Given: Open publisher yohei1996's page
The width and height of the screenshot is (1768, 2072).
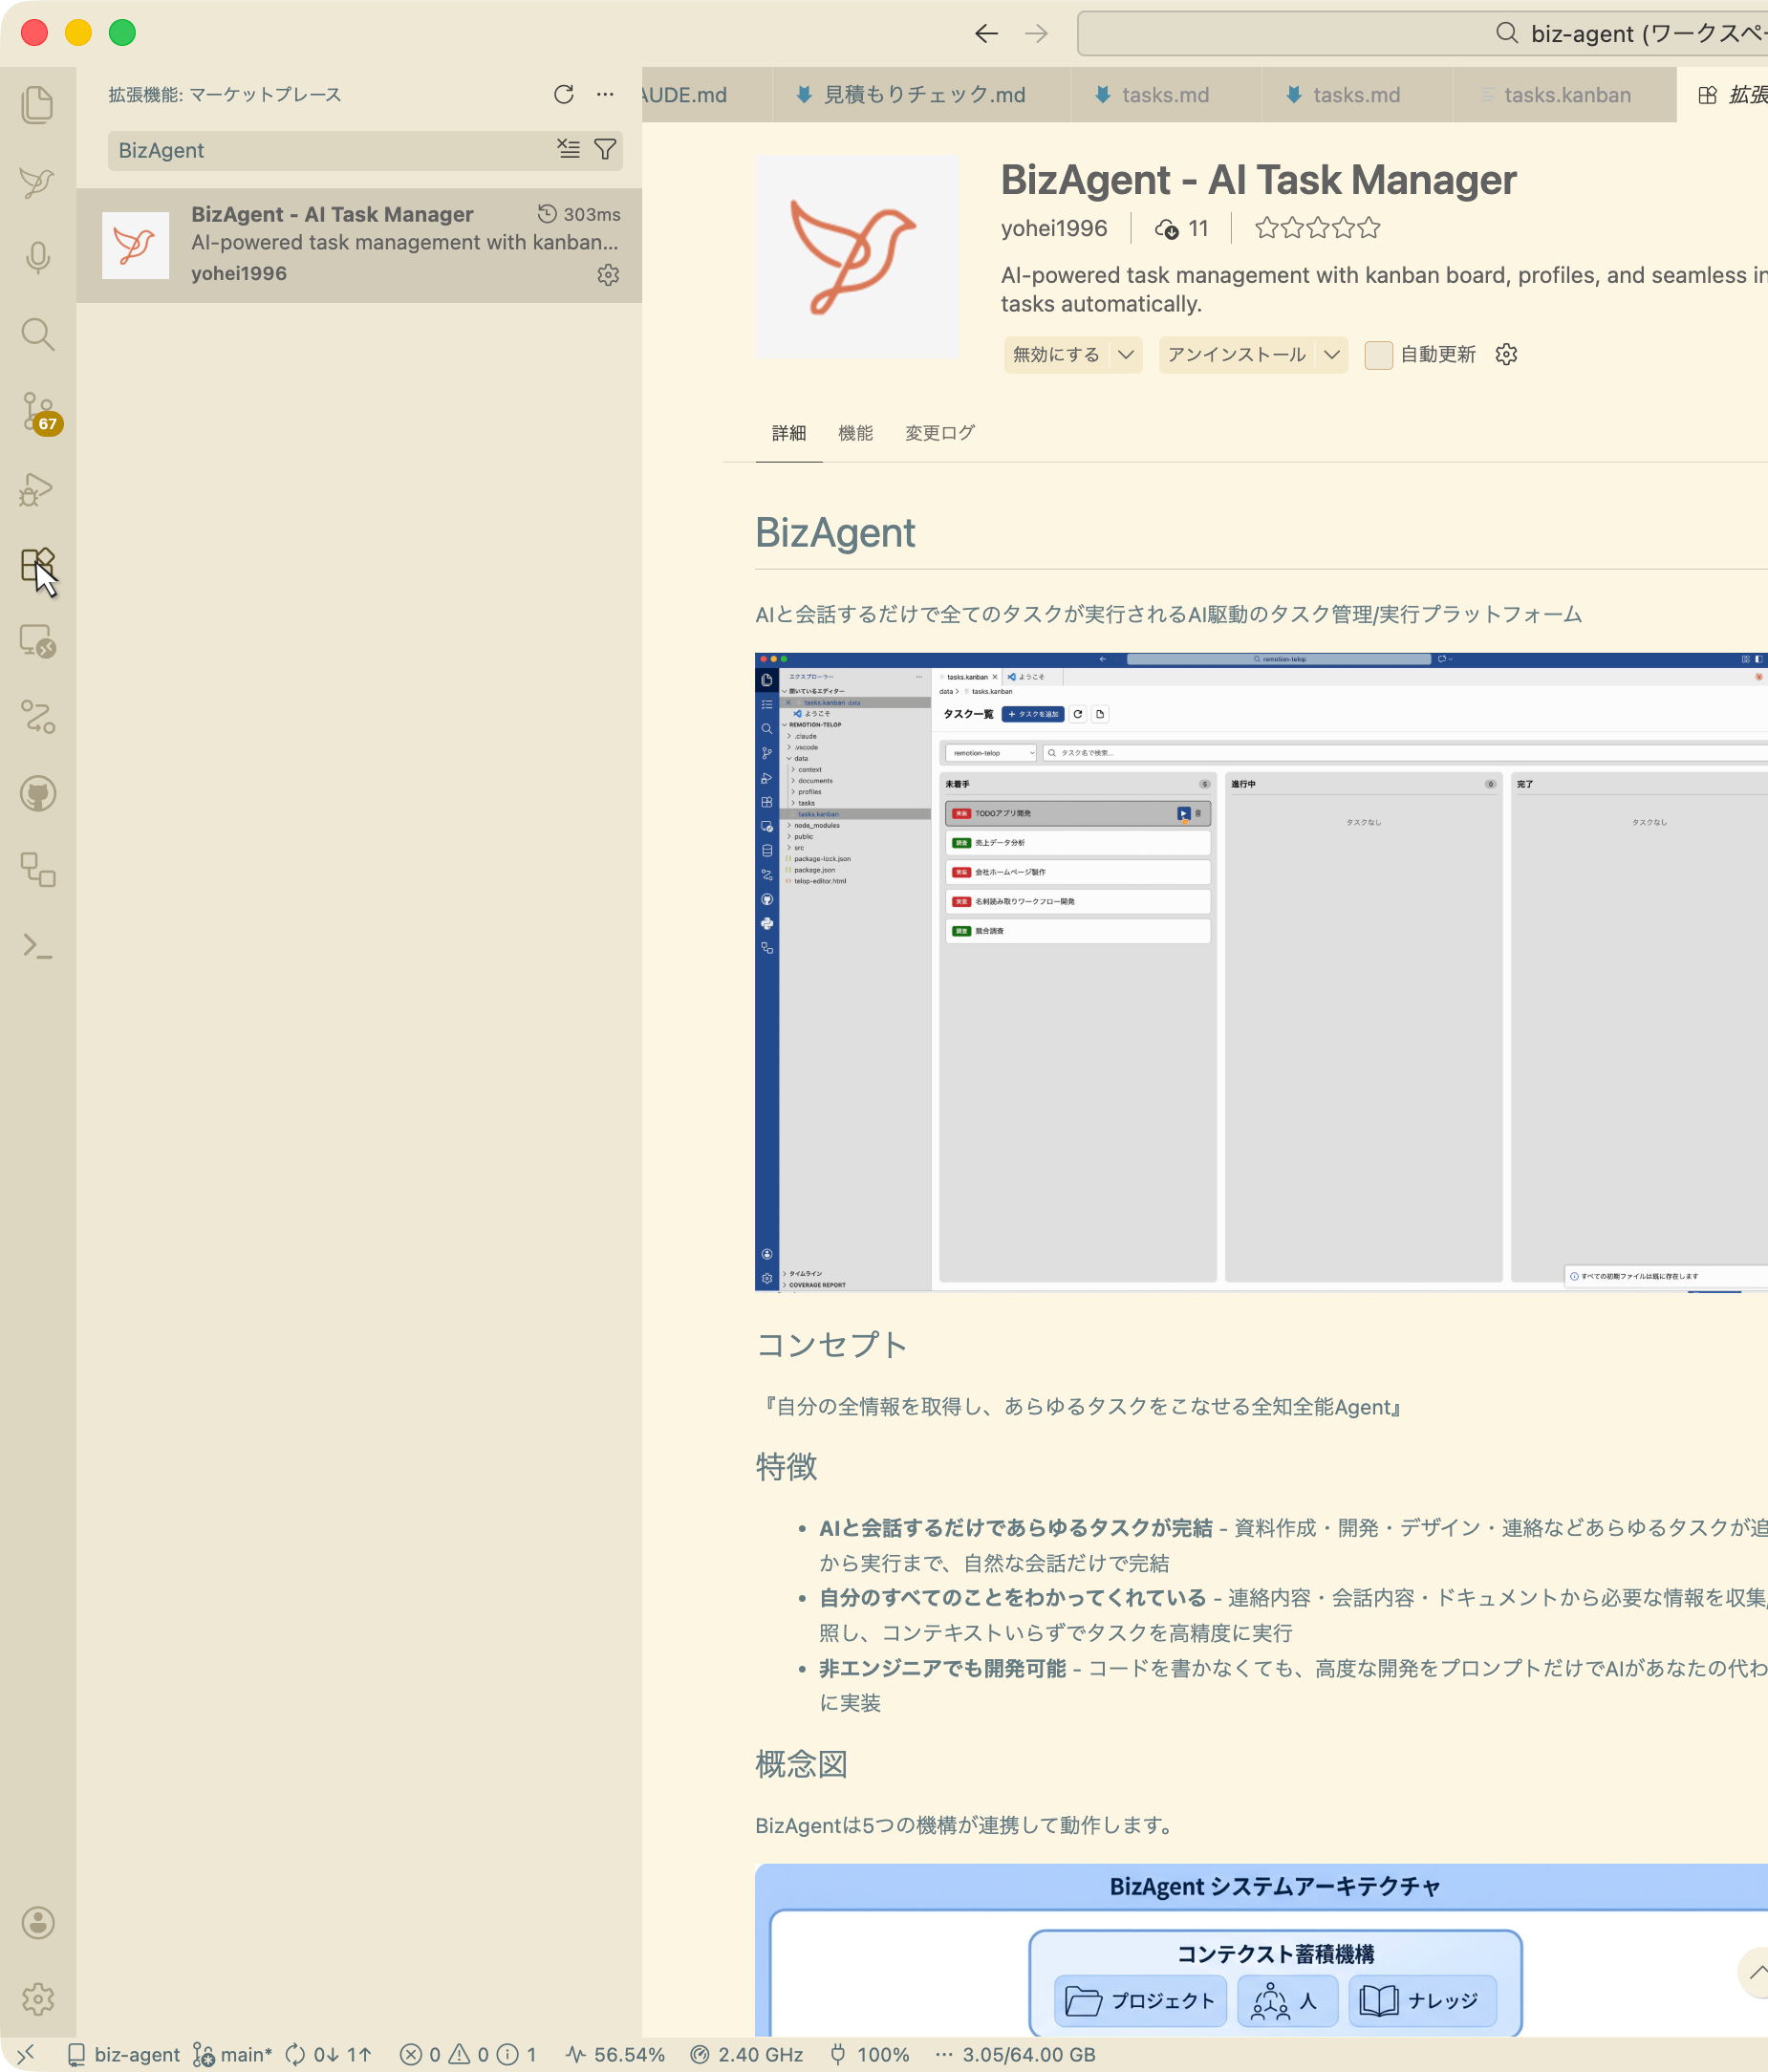Looking at the screenshot, I should (x=1054, y=228).
